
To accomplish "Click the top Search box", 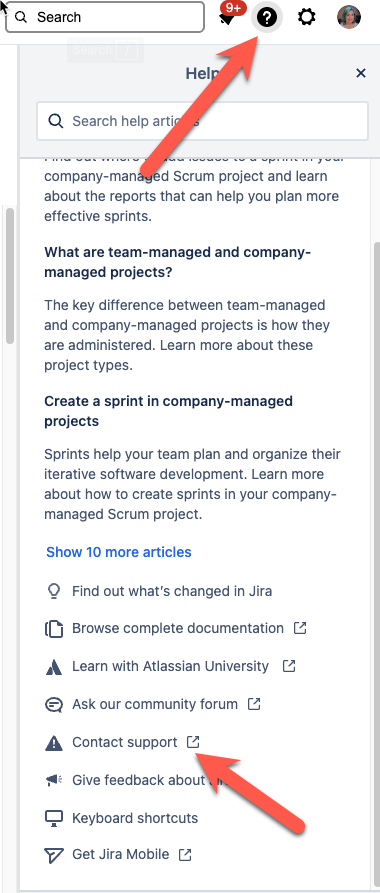I will [x=105, y=17].
